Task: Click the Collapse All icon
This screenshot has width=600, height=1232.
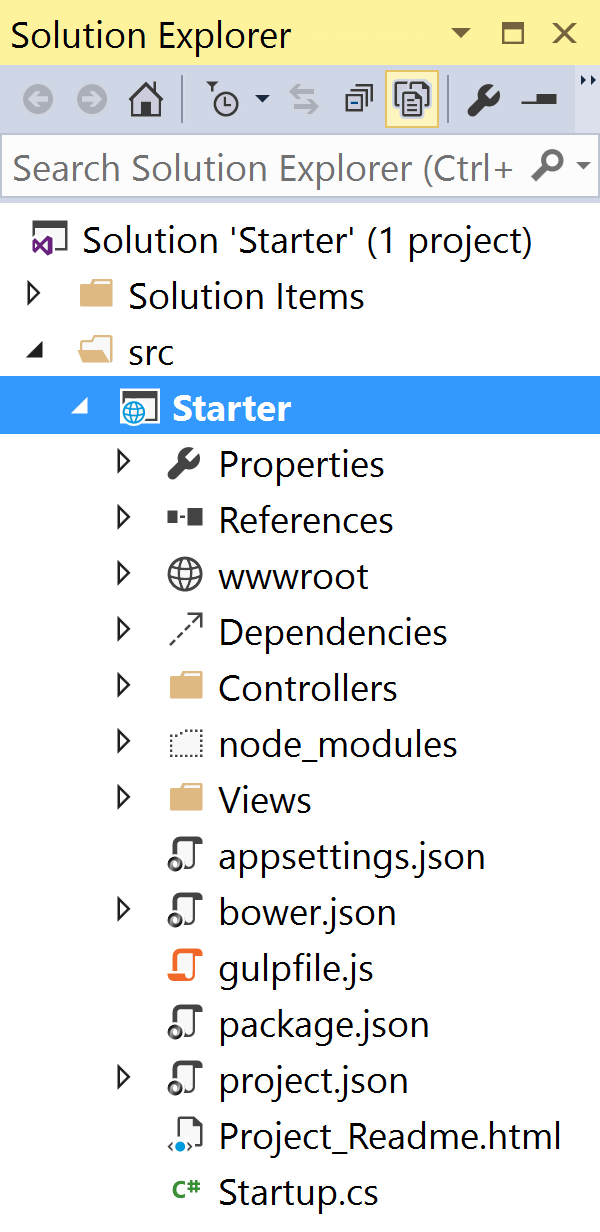Action: tap(357, 98)
